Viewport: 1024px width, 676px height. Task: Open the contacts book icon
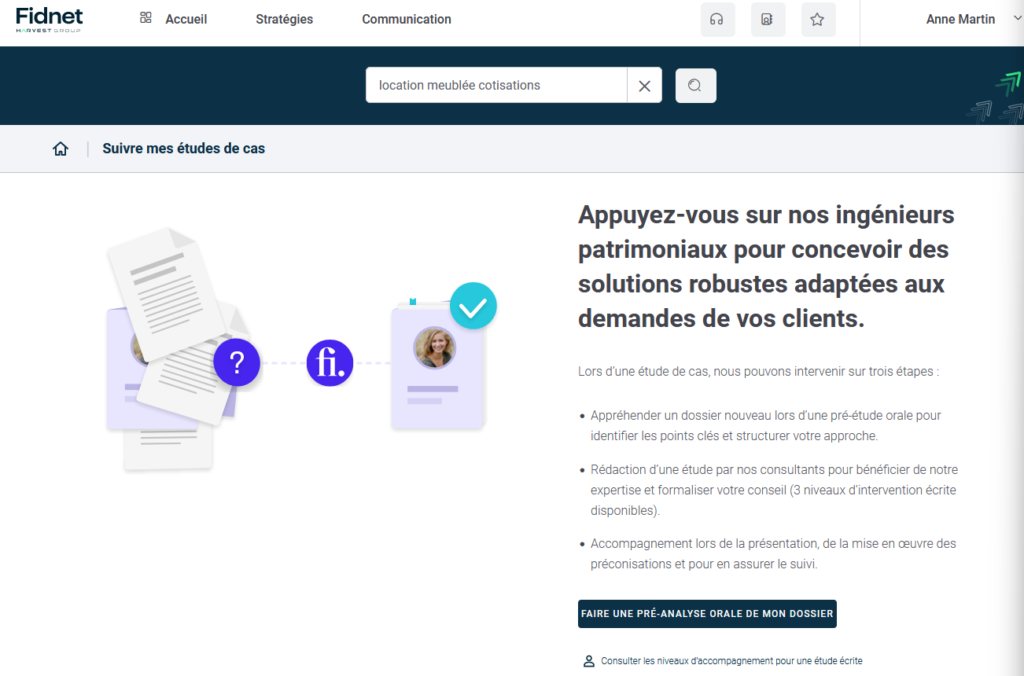(x=767, y=20)
